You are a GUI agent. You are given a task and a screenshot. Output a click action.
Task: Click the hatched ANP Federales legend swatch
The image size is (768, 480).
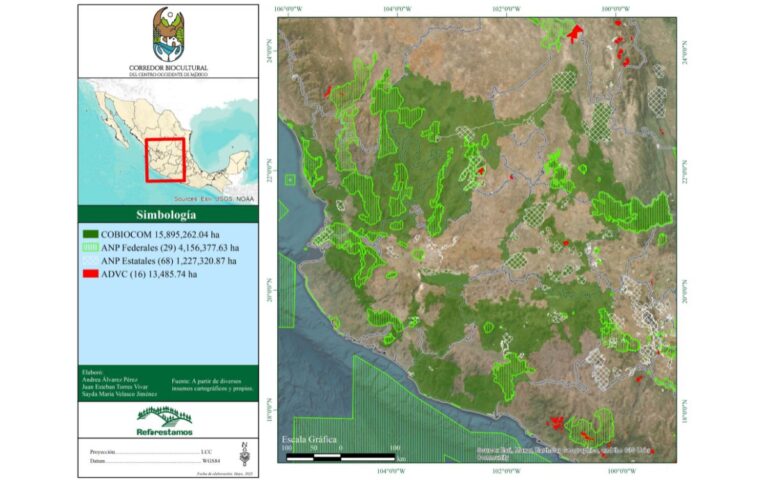tap(91, 248)
